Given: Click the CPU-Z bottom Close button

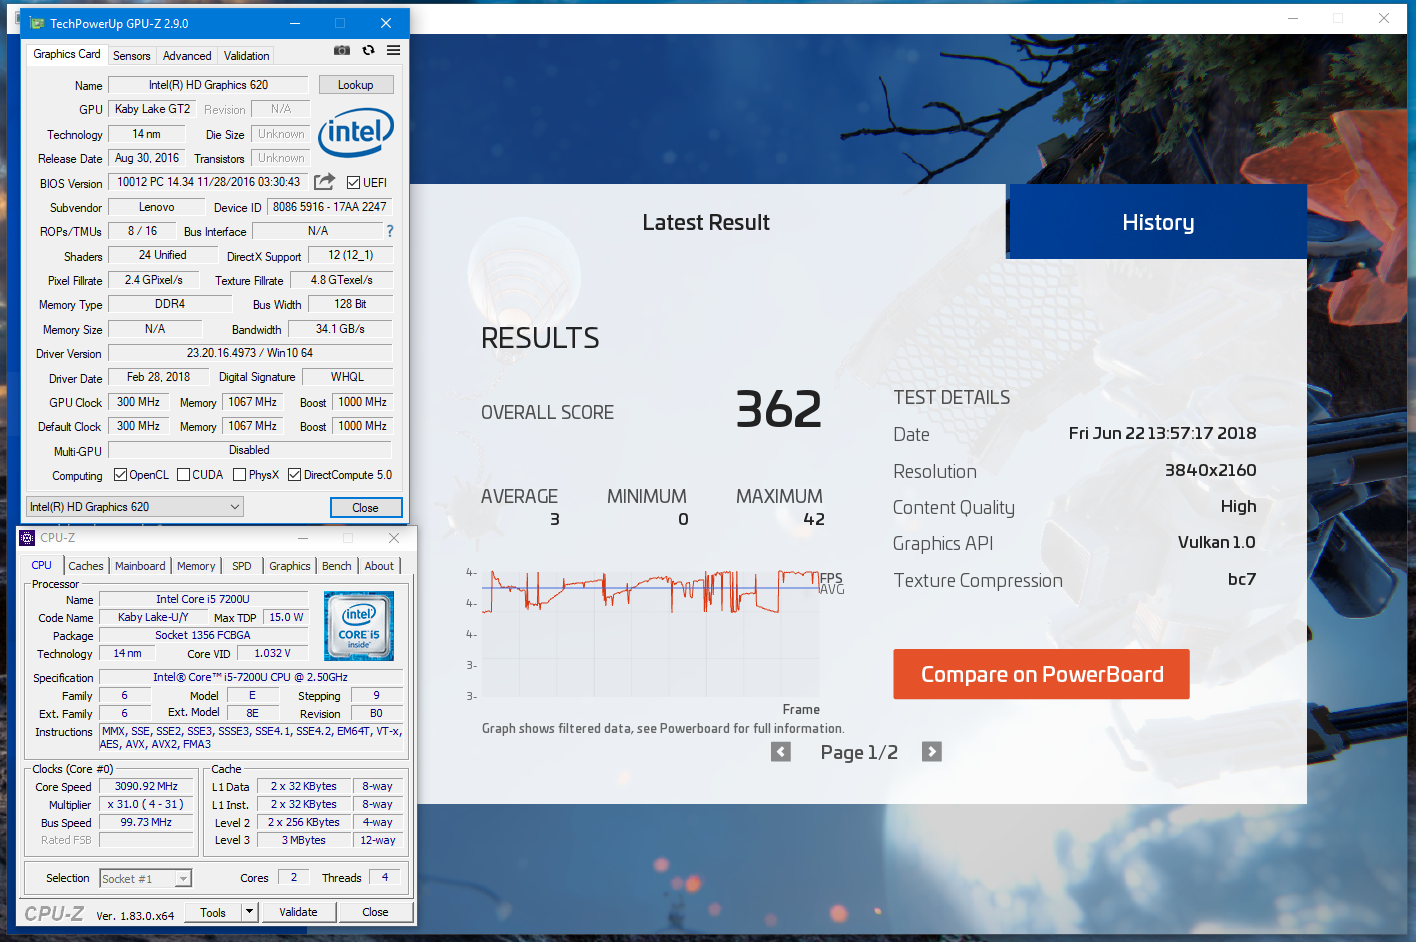Looking at the screenshot, I should (375, 912).
